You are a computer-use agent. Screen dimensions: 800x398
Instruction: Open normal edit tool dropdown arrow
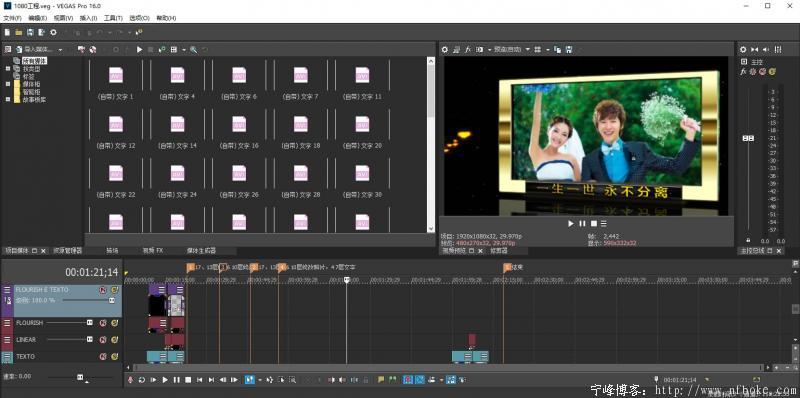pos(259,380)
